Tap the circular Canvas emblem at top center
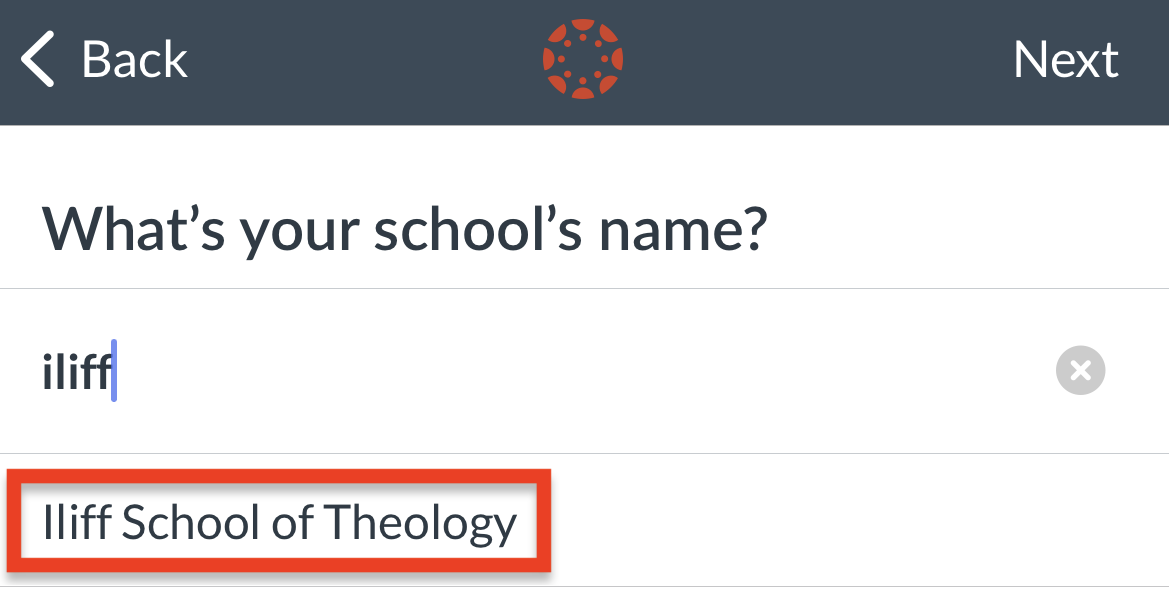1169x604 pixels. 584,59
